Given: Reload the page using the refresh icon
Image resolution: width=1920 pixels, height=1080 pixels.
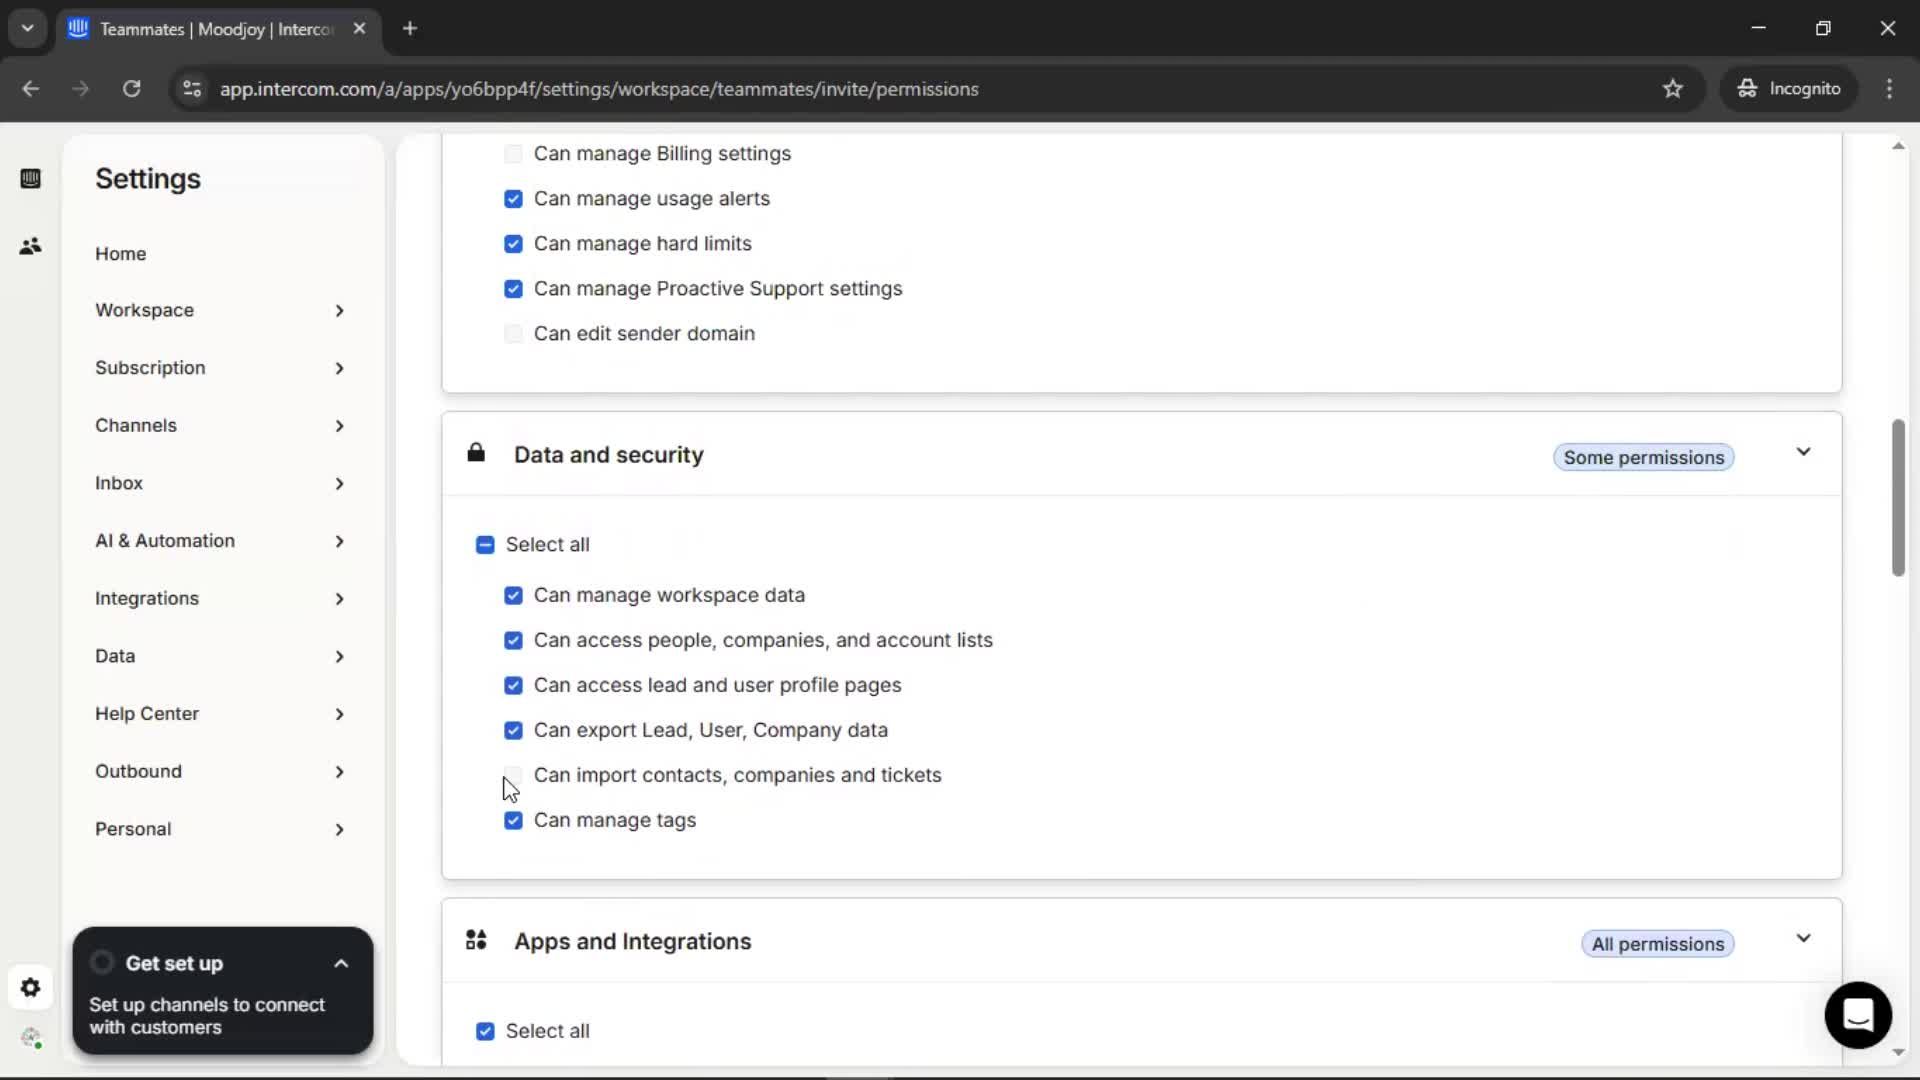Looking at the screenshot, I should (131, 89).
